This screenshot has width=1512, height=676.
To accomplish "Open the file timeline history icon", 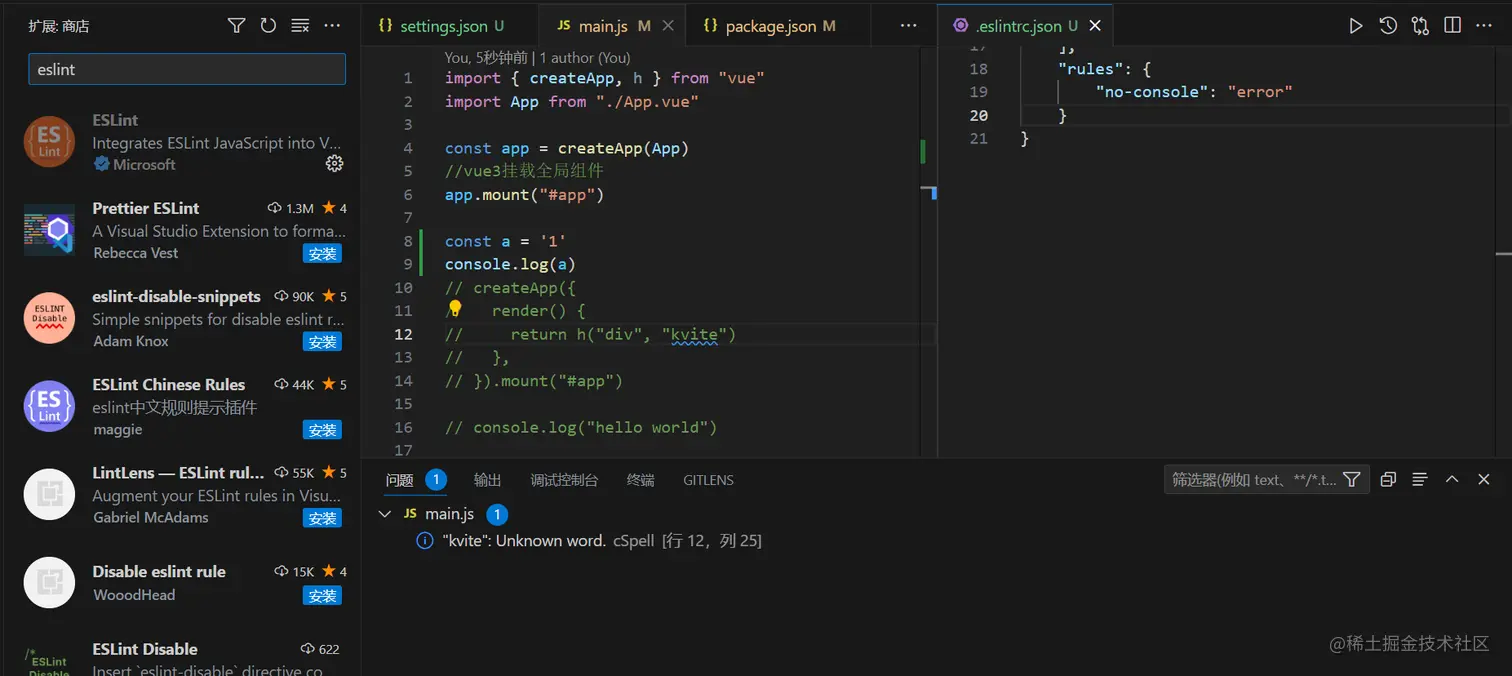I will (1388, 26).
